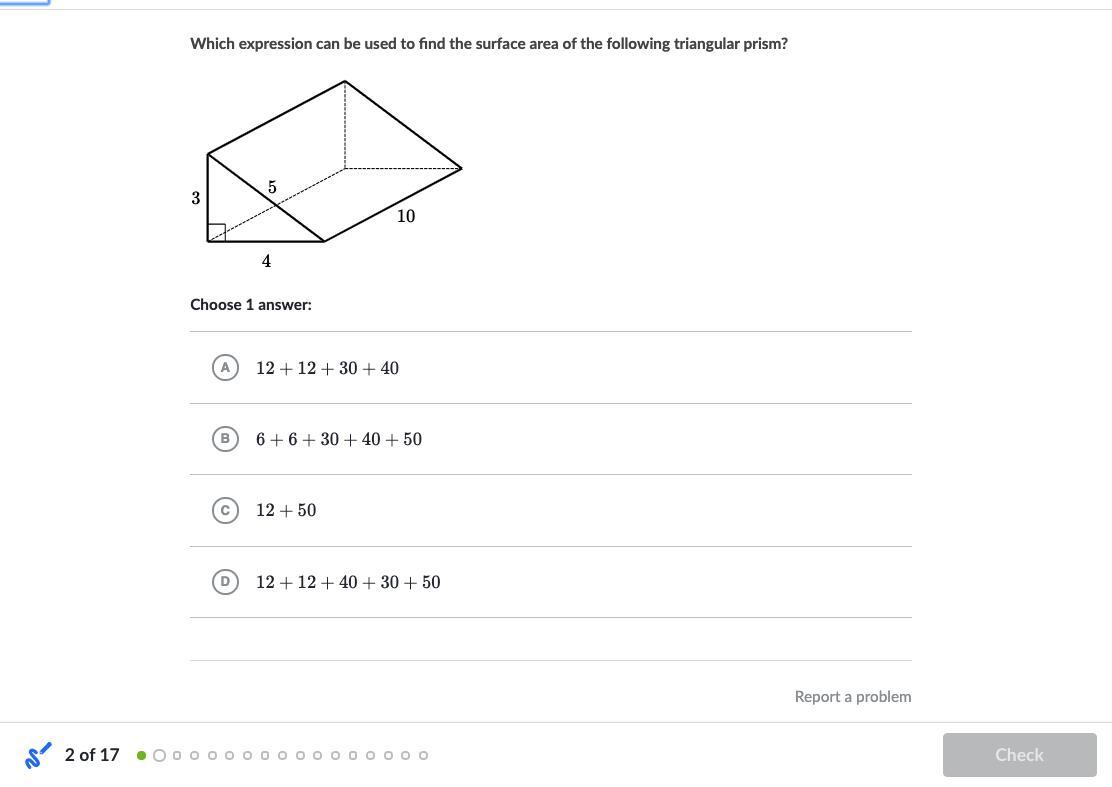Click the expression 6 + 6 + 30 + 40 + 50
Viewport: 1112px width, 787px height.
339,440
